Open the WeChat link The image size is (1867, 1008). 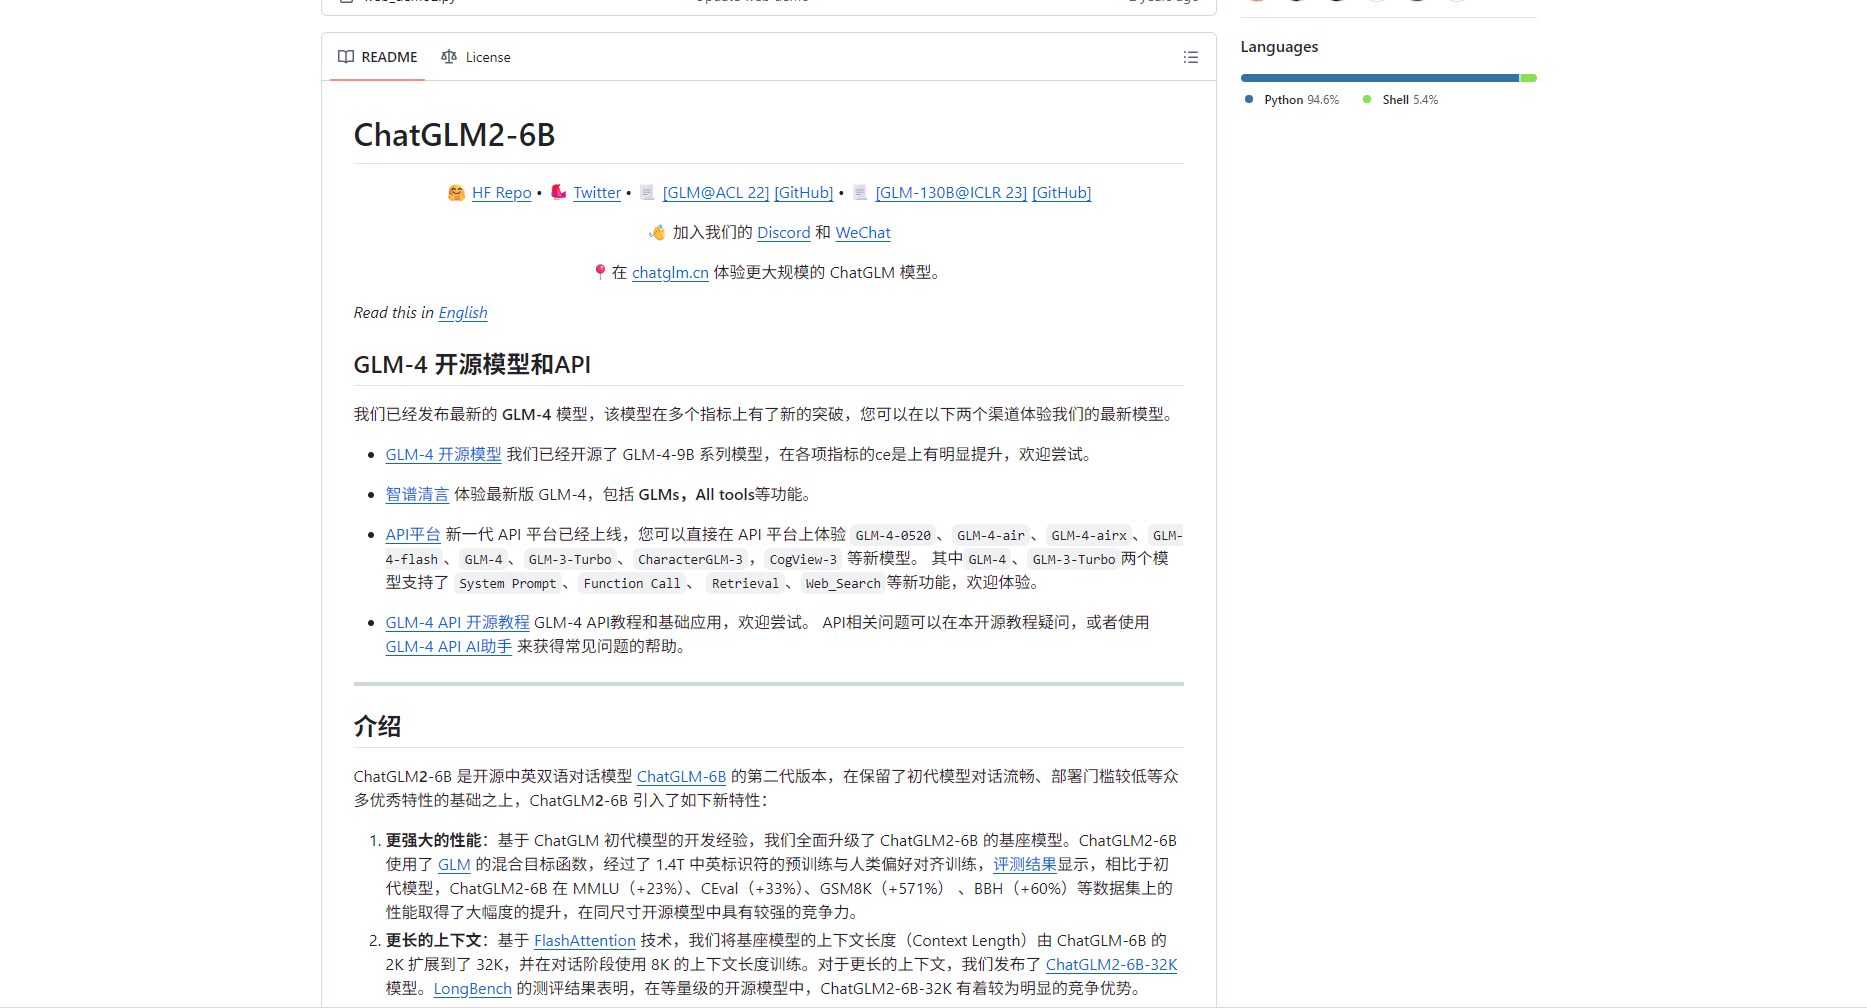862,233
